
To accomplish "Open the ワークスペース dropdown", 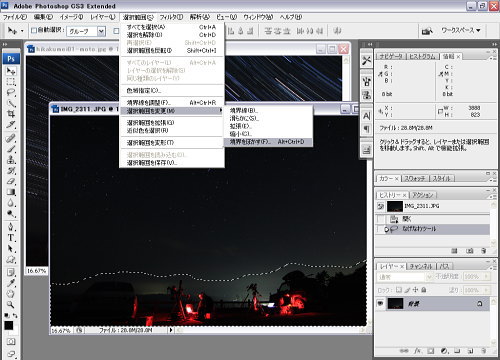I will pyautogui.click(x=461, y=31).
